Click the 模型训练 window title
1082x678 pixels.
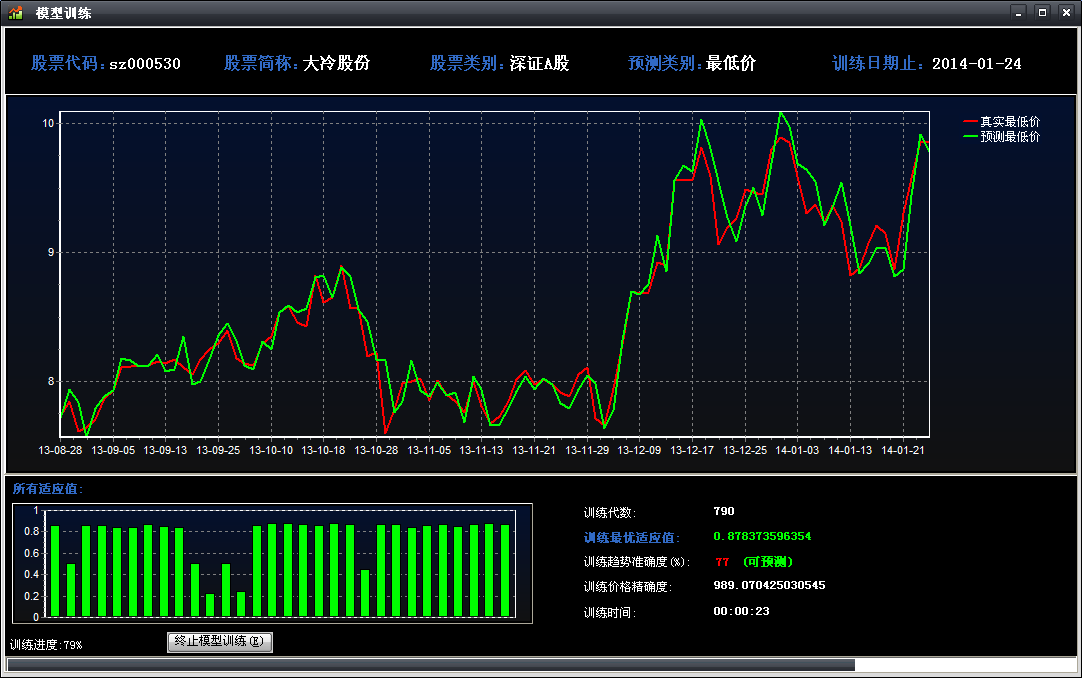pyautogui.click(x=63, y=13)
